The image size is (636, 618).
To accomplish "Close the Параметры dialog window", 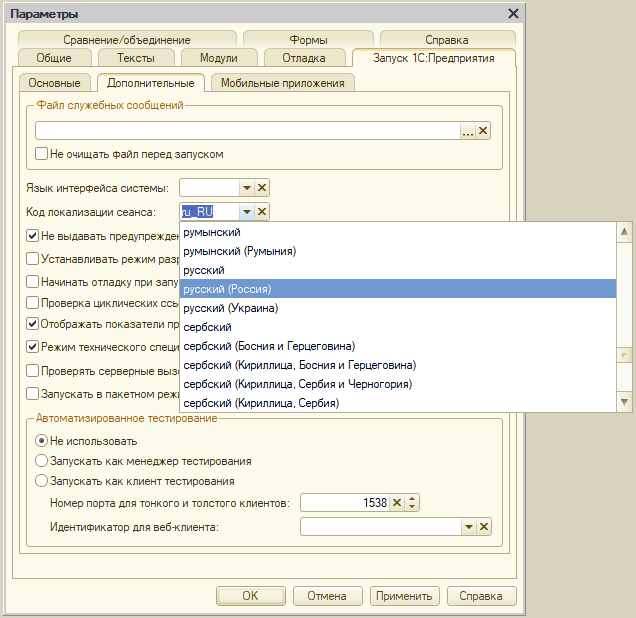I will pos(513,14).
